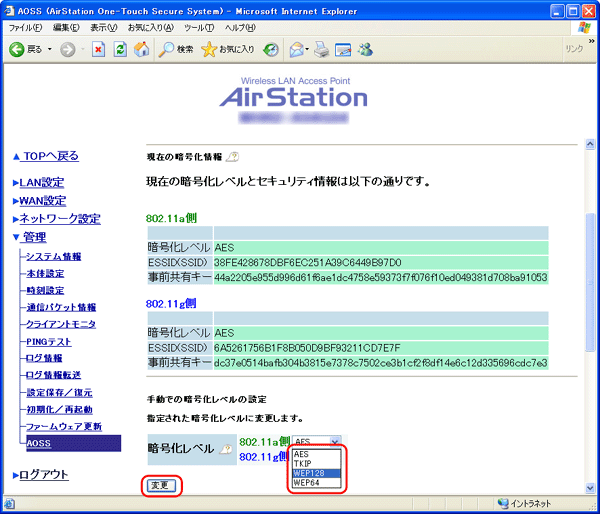The width and height of the screenshot is (600, 514).
Task: Open クライアントモニタ page
Action: [x=60, y=324]
